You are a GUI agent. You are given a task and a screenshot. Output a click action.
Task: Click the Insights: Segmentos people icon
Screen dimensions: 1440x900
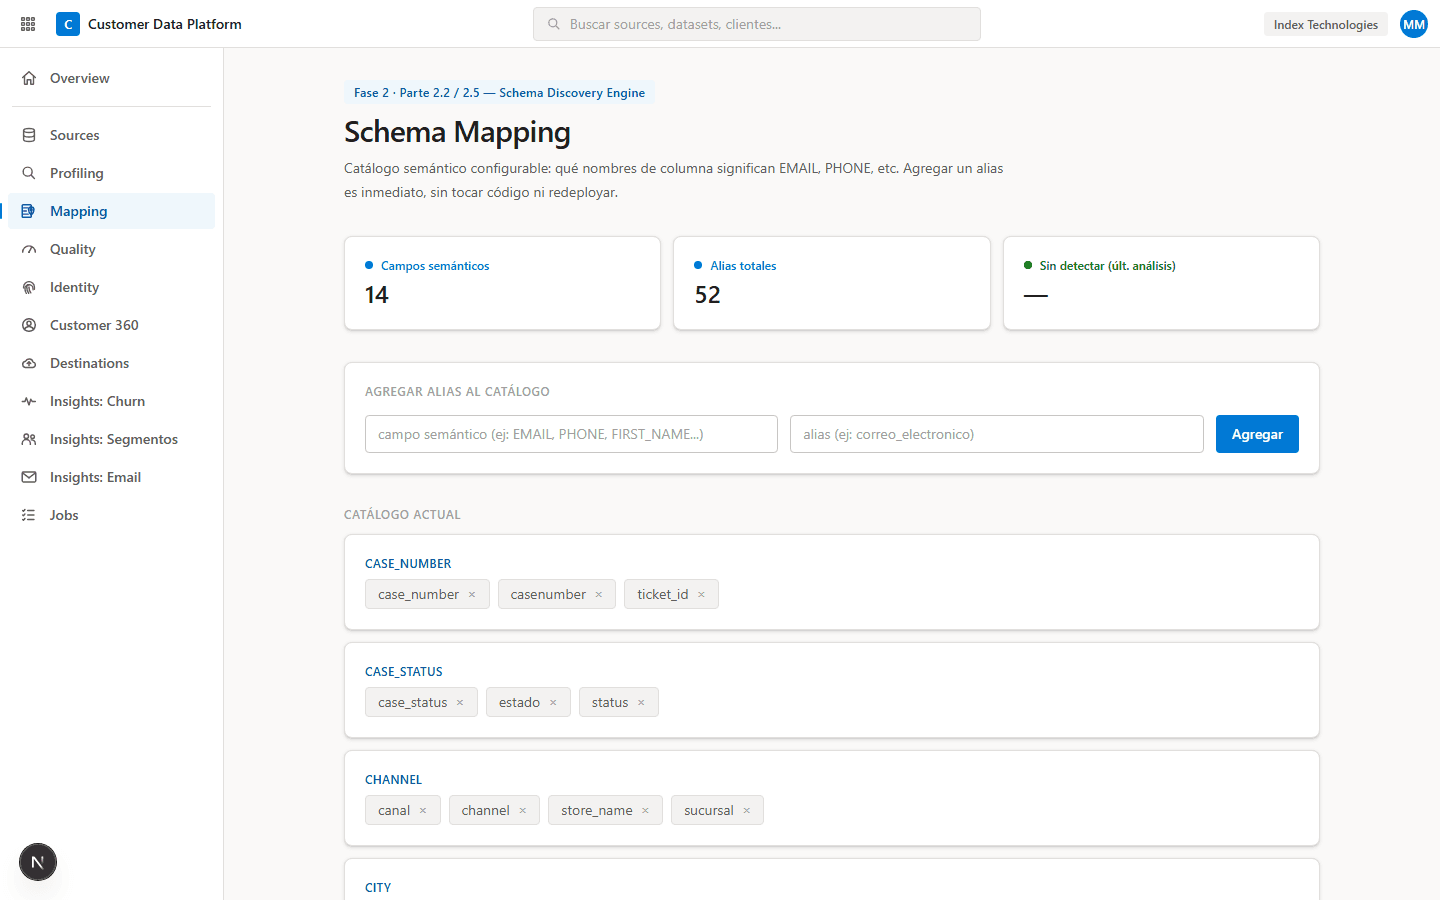29,439
